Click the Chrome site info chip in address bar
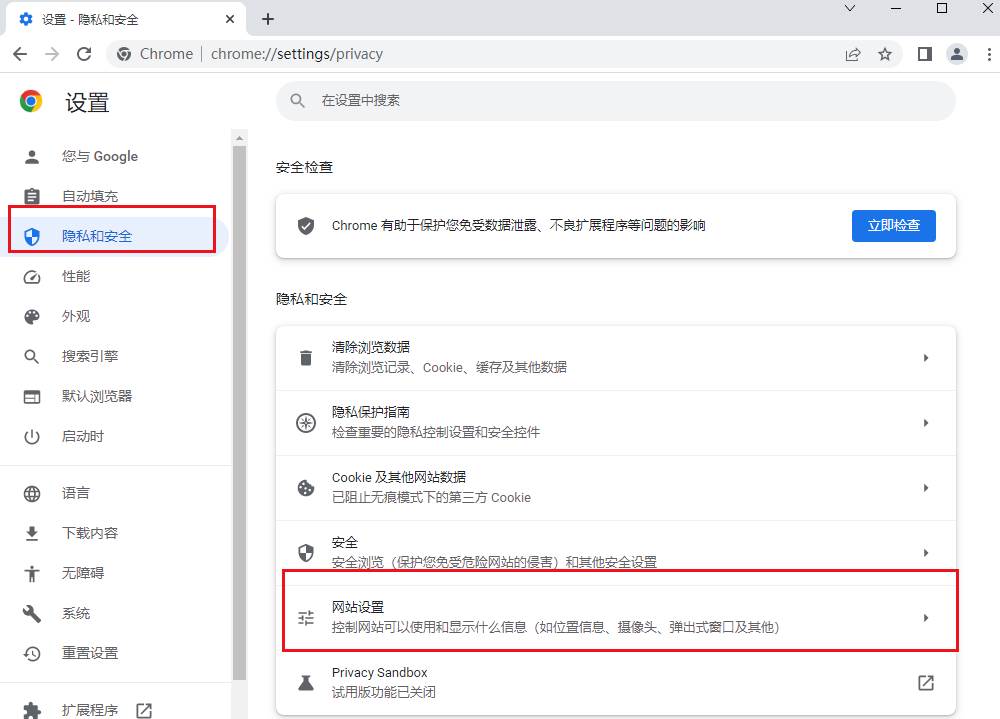This screenshot has height=719, width=1000. point(155,54)
